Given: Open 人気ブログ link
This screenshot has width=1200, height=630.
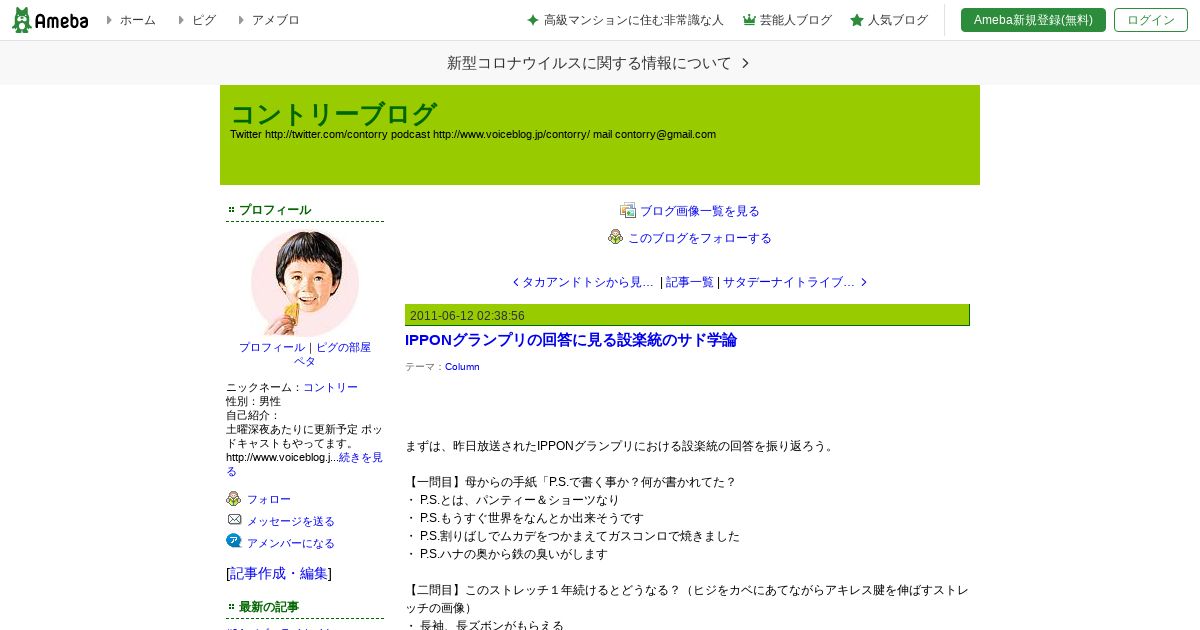Looking at the screenshot, I should 898,20.
